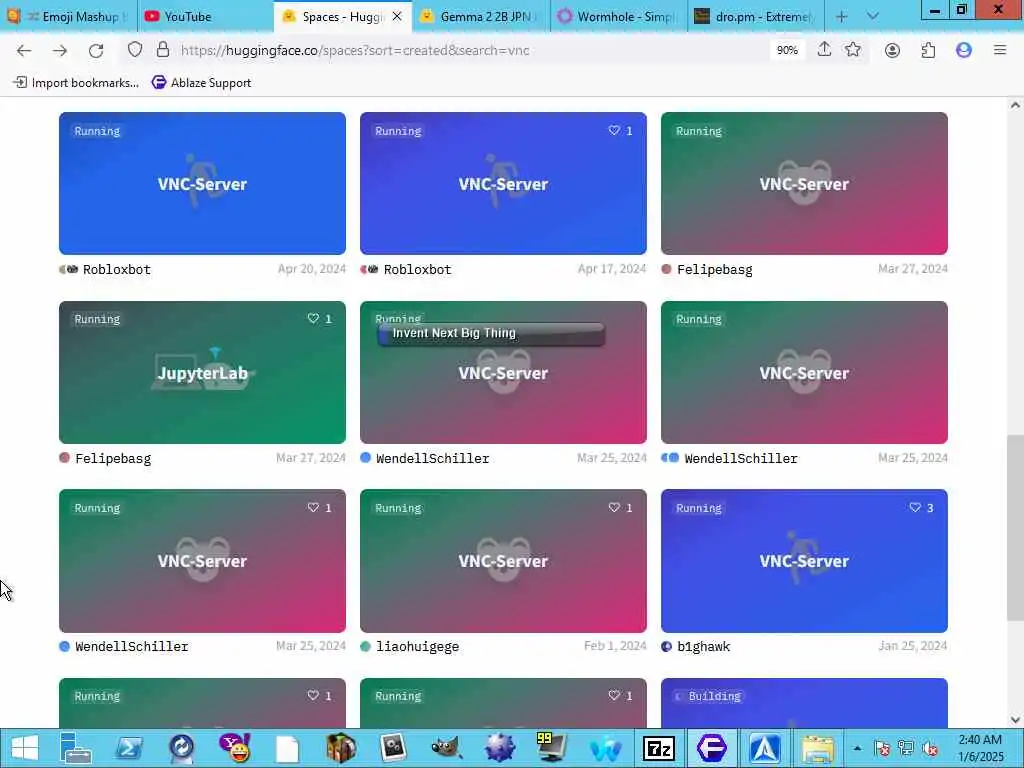Screen dimensions: 1024x768
Task: Close the Spaces - Hugging Face tab
Action: [x=397, y=16]
